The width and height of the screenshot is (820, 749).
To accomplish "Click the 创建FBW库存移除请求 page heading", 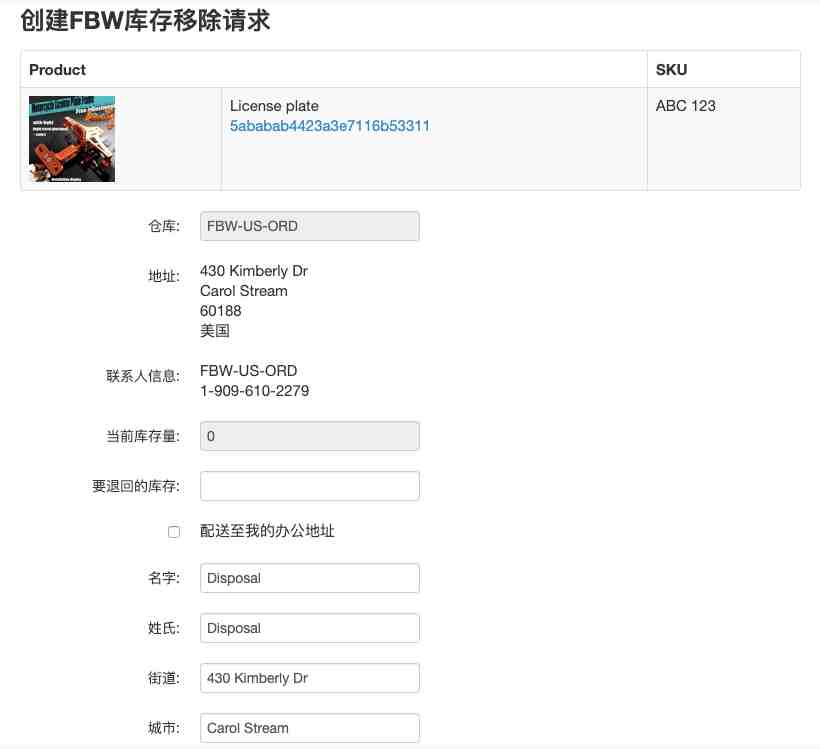I will point(146,21).
